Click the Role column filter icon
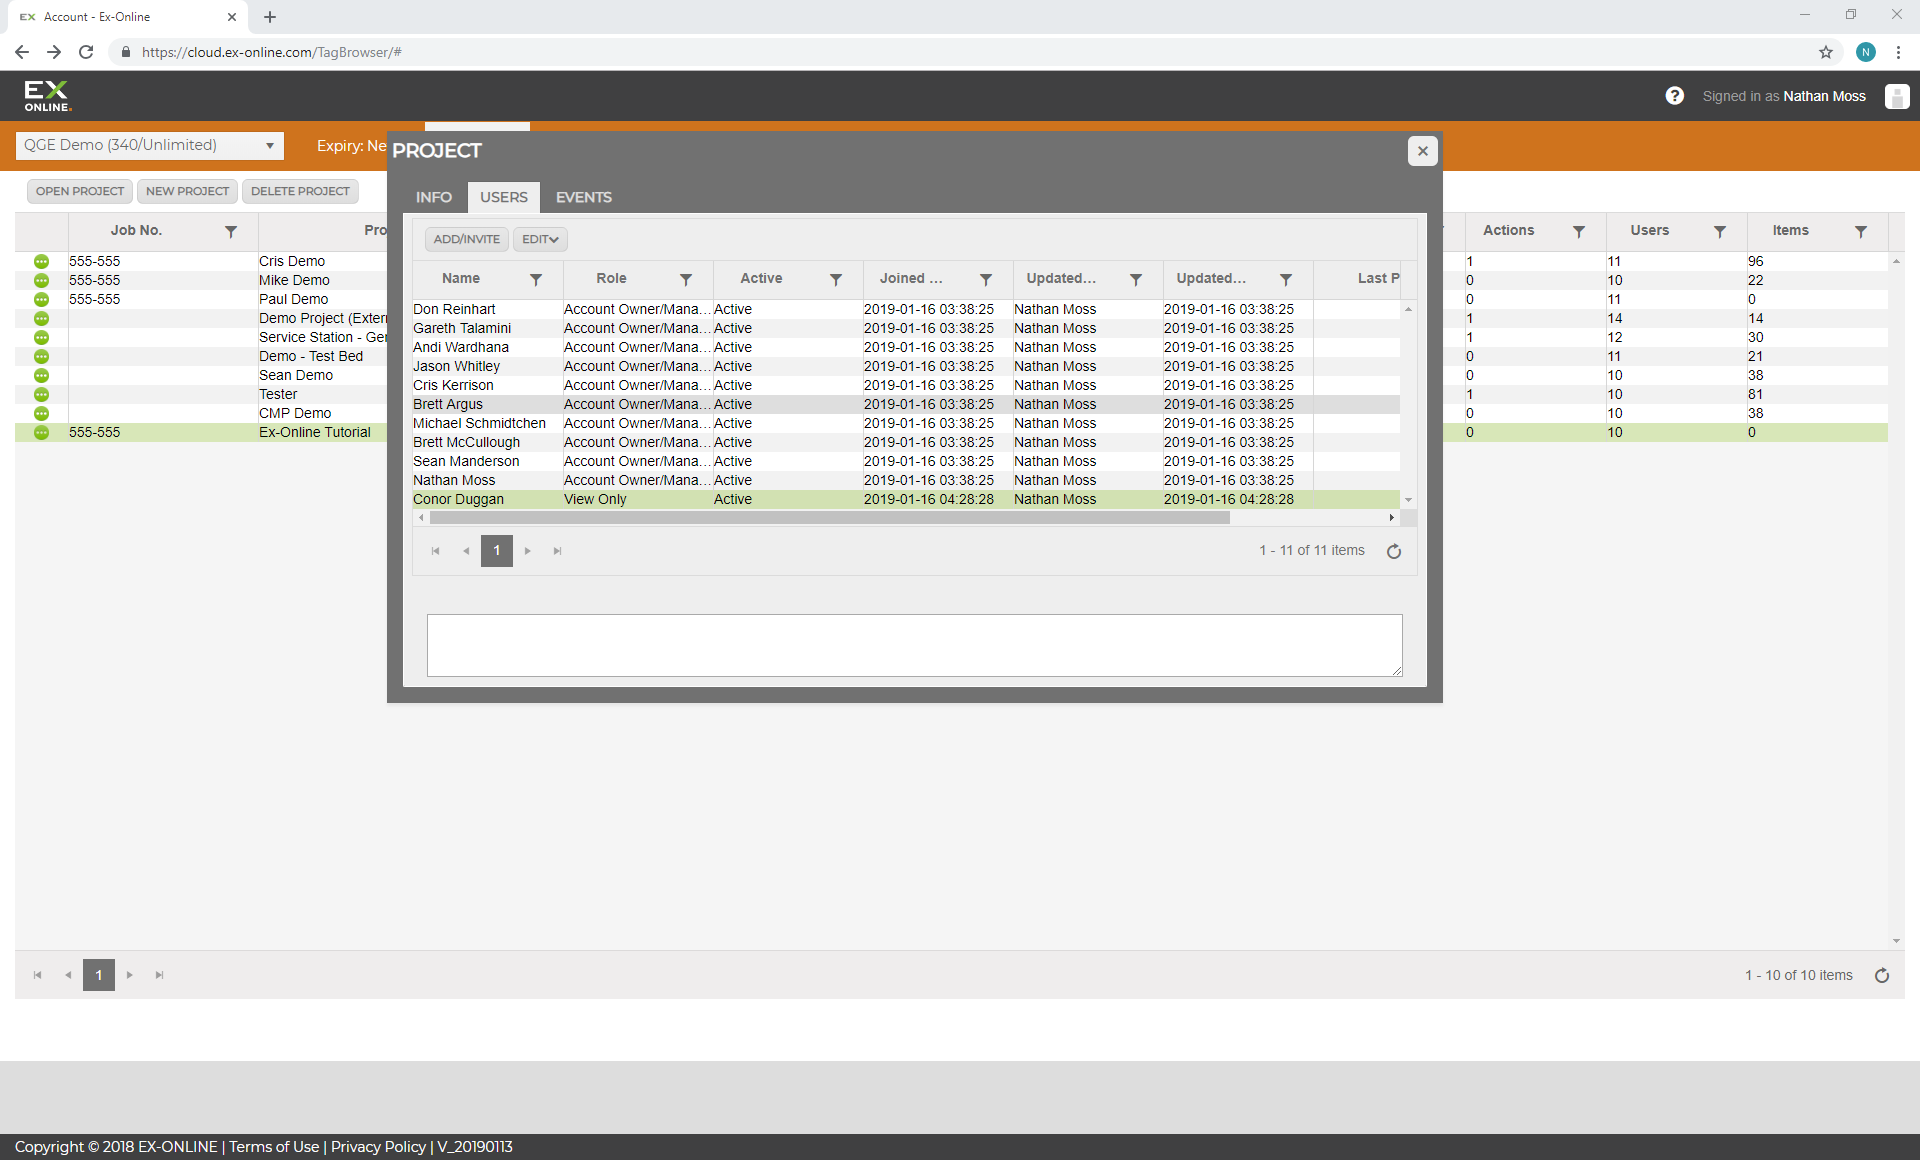 [686, 280]
